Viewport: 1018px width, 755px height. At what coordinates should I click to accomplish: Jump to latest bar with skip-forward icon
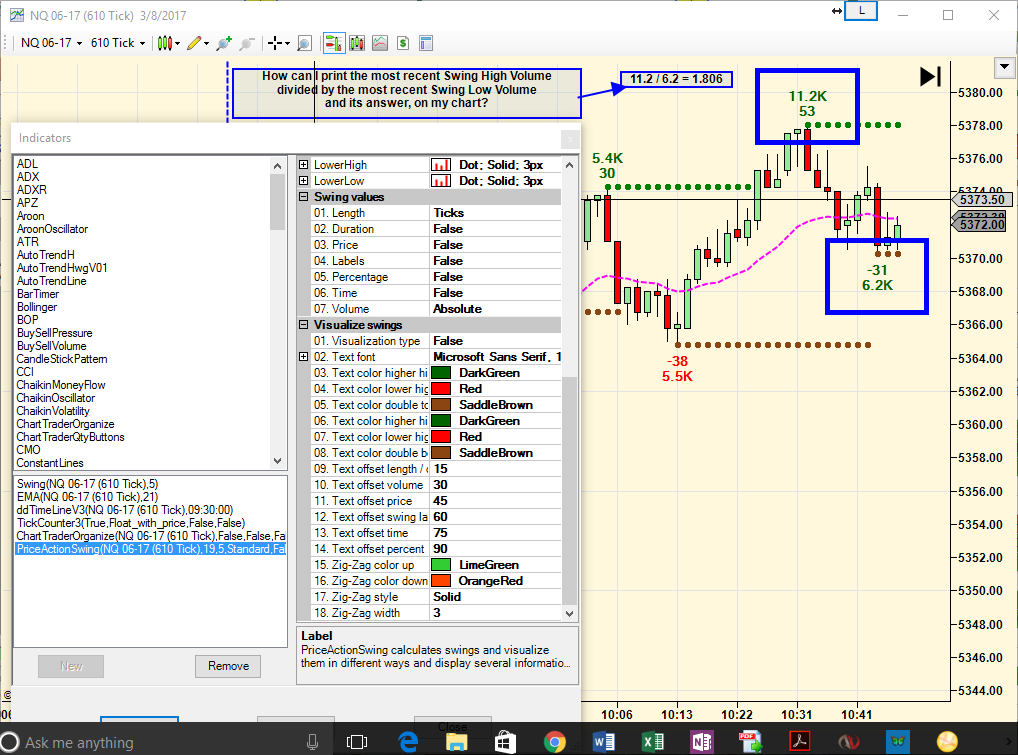click(x=930, y=77)
